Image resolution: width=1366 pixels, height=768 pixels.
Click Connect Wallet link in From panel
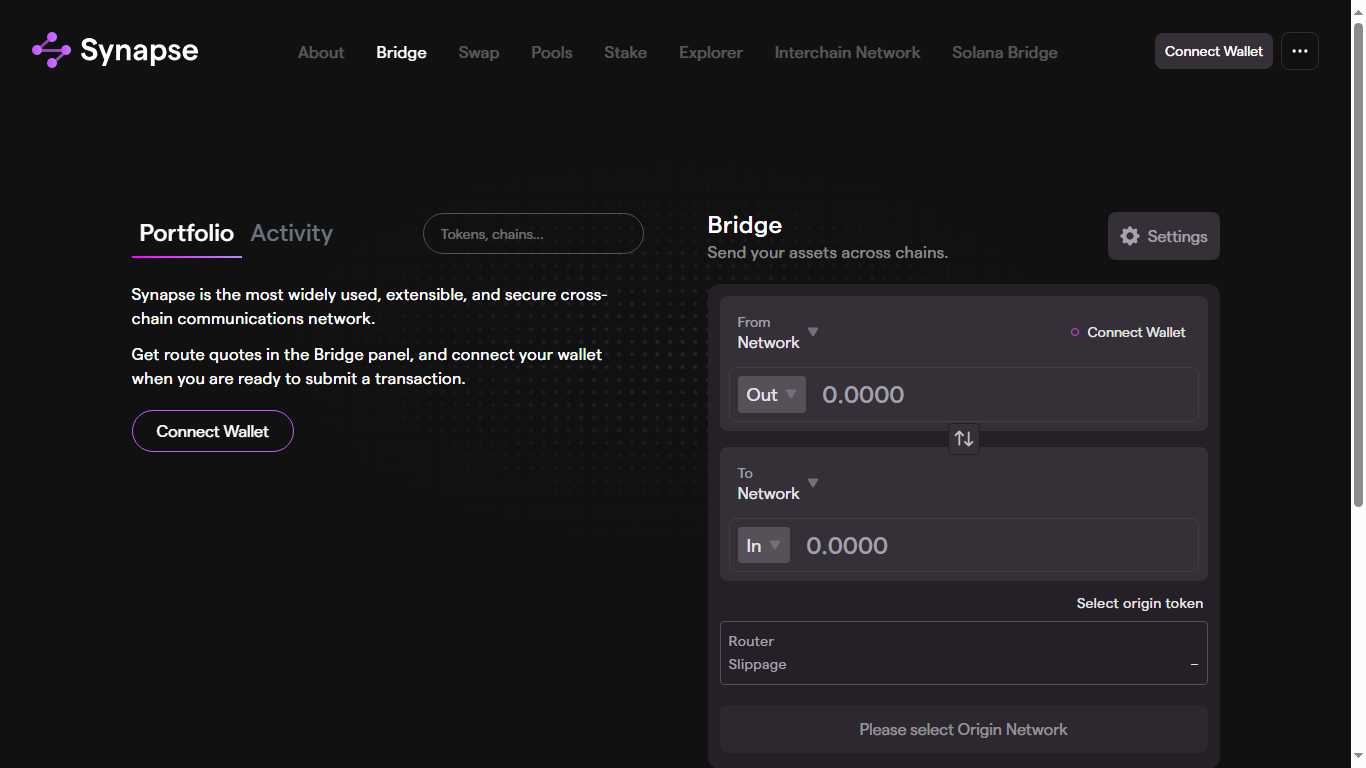click(x=1136, y=332)
